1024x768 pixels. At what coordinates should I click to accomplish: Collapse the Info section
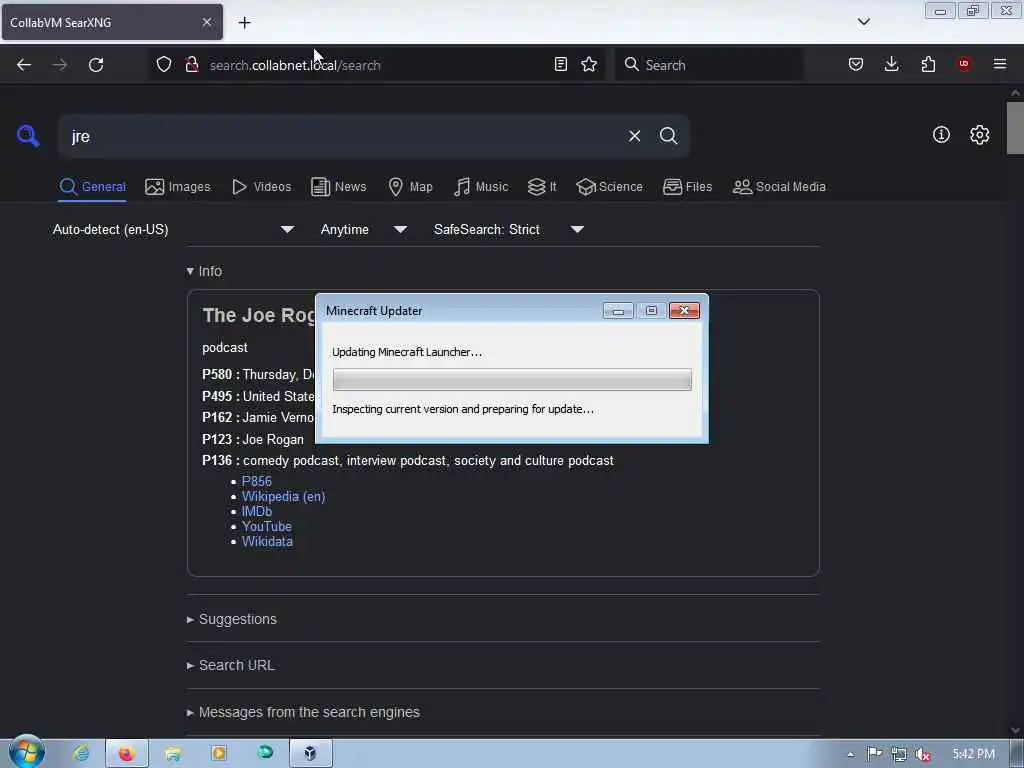pyautogui.click(x=204, y=271)
